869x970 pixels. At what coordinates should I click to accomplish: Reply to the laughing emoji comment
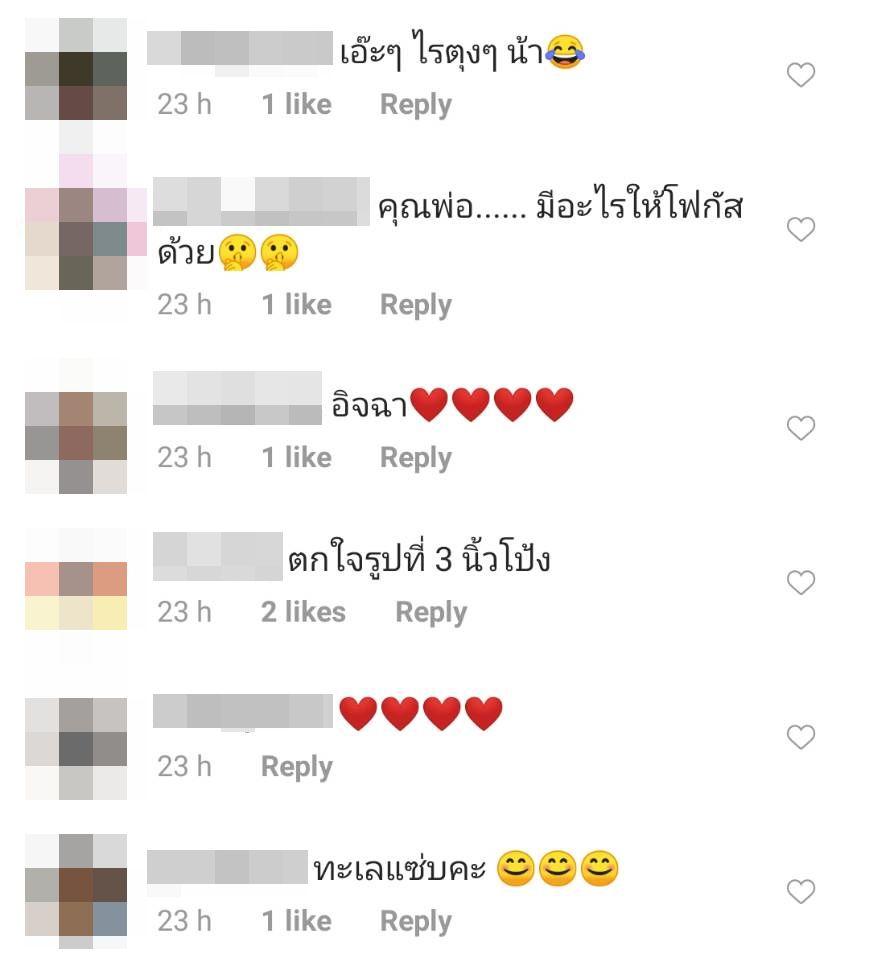[x=416, y=105]
